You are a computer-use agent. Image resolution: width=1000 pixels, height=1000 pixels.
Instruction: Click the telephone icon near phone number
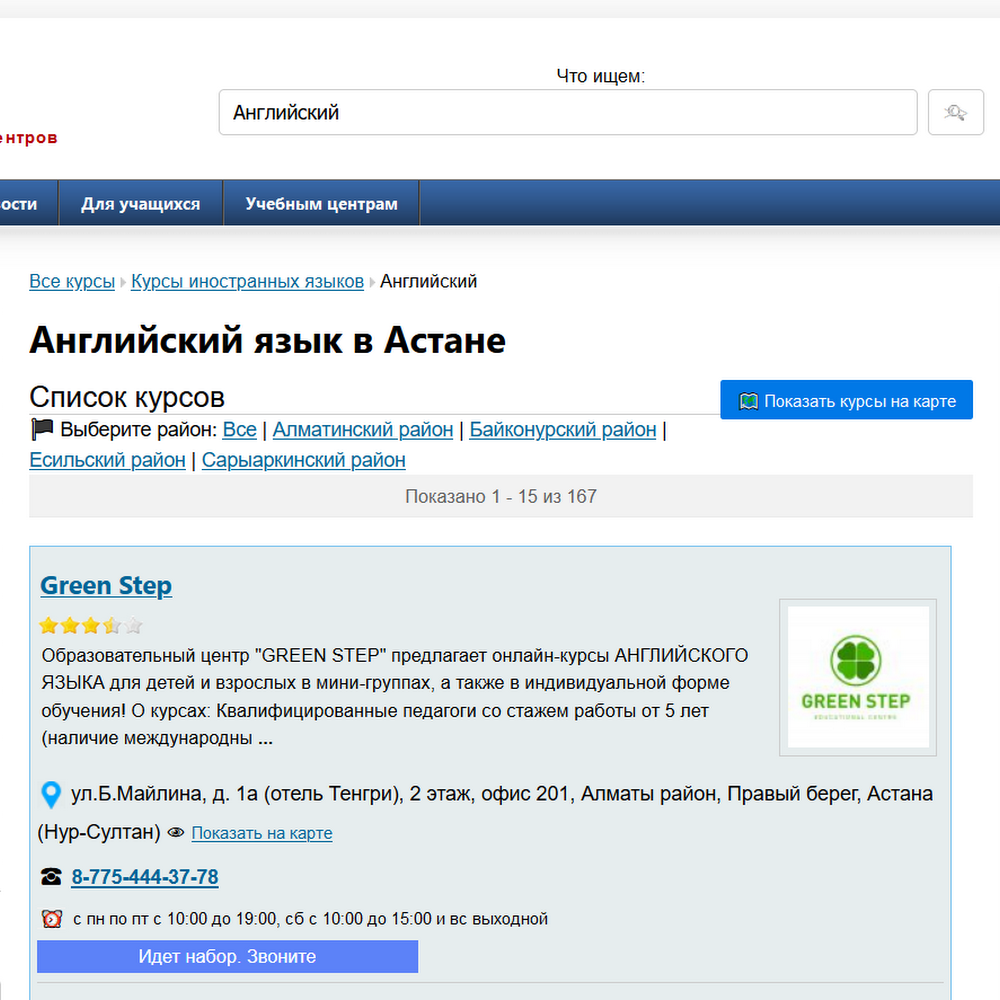pos(51,877)
